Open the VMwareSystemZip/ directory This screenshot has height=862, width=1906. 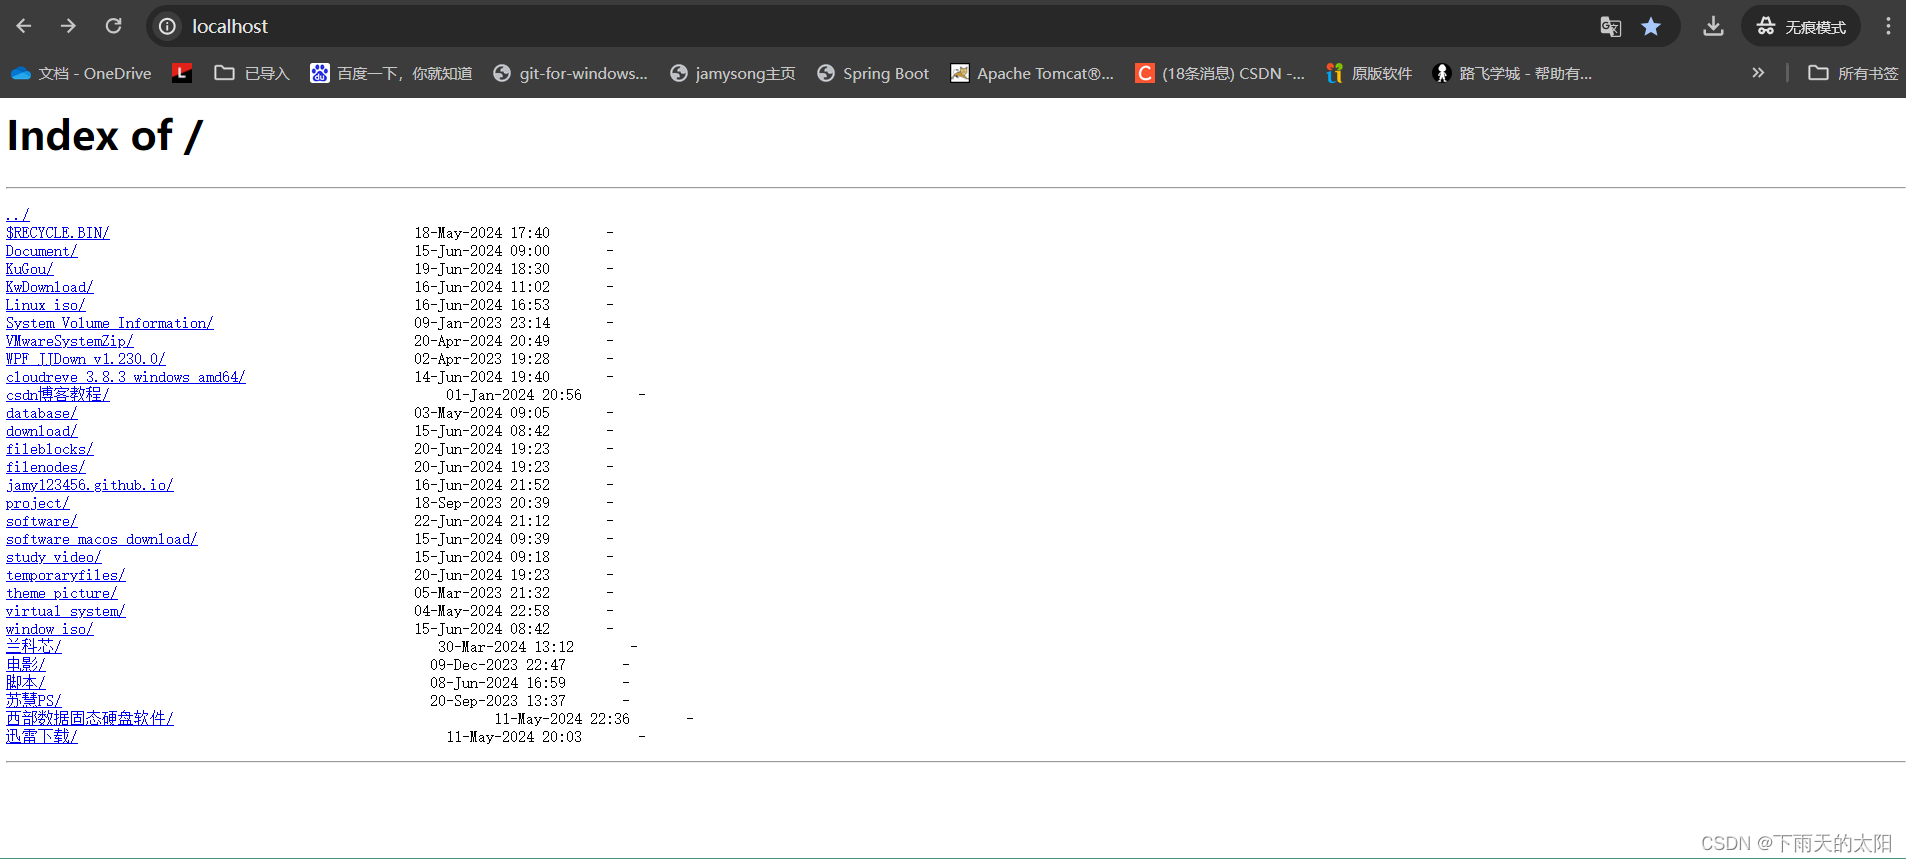(70, 341)
